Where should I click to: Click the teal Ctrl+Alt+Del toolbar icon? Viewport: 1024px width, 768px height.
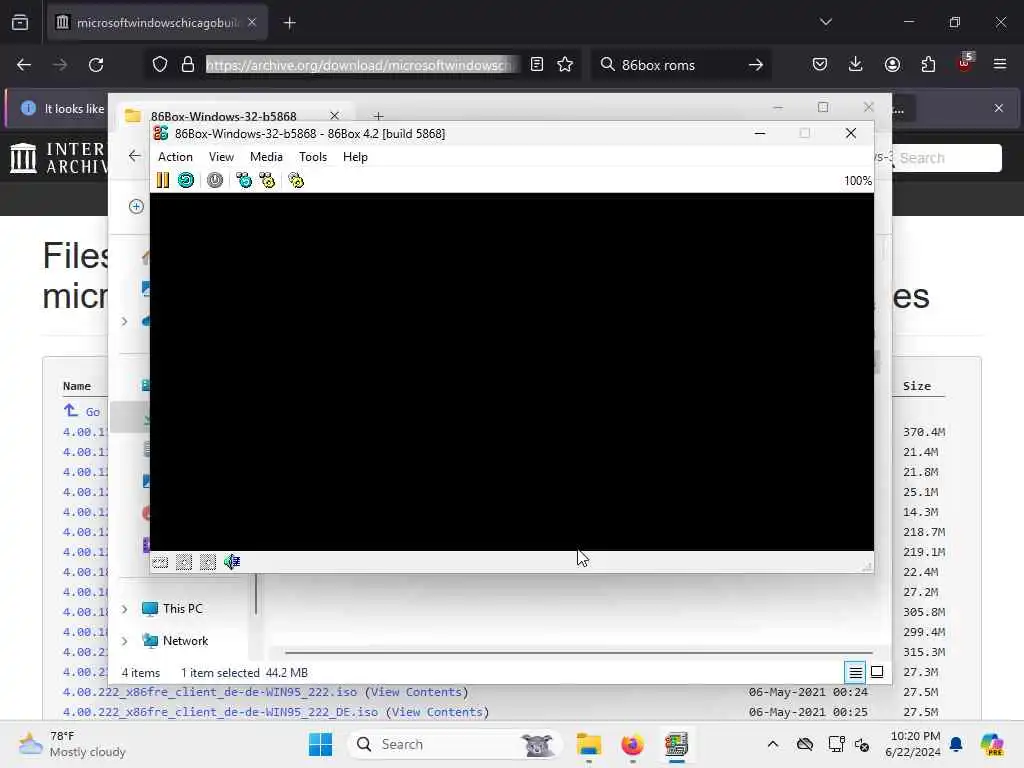[x=244, y=180]
